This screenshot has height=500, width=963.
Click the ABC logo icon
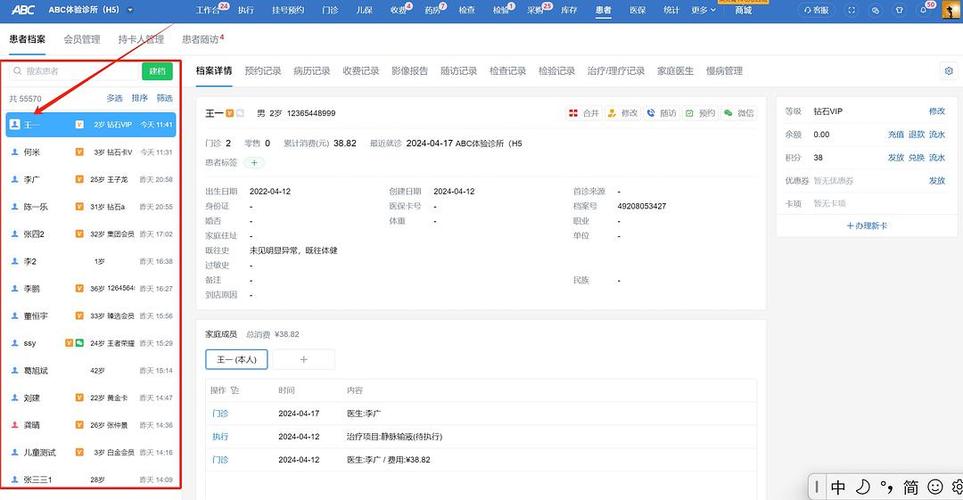pos(23,10)
